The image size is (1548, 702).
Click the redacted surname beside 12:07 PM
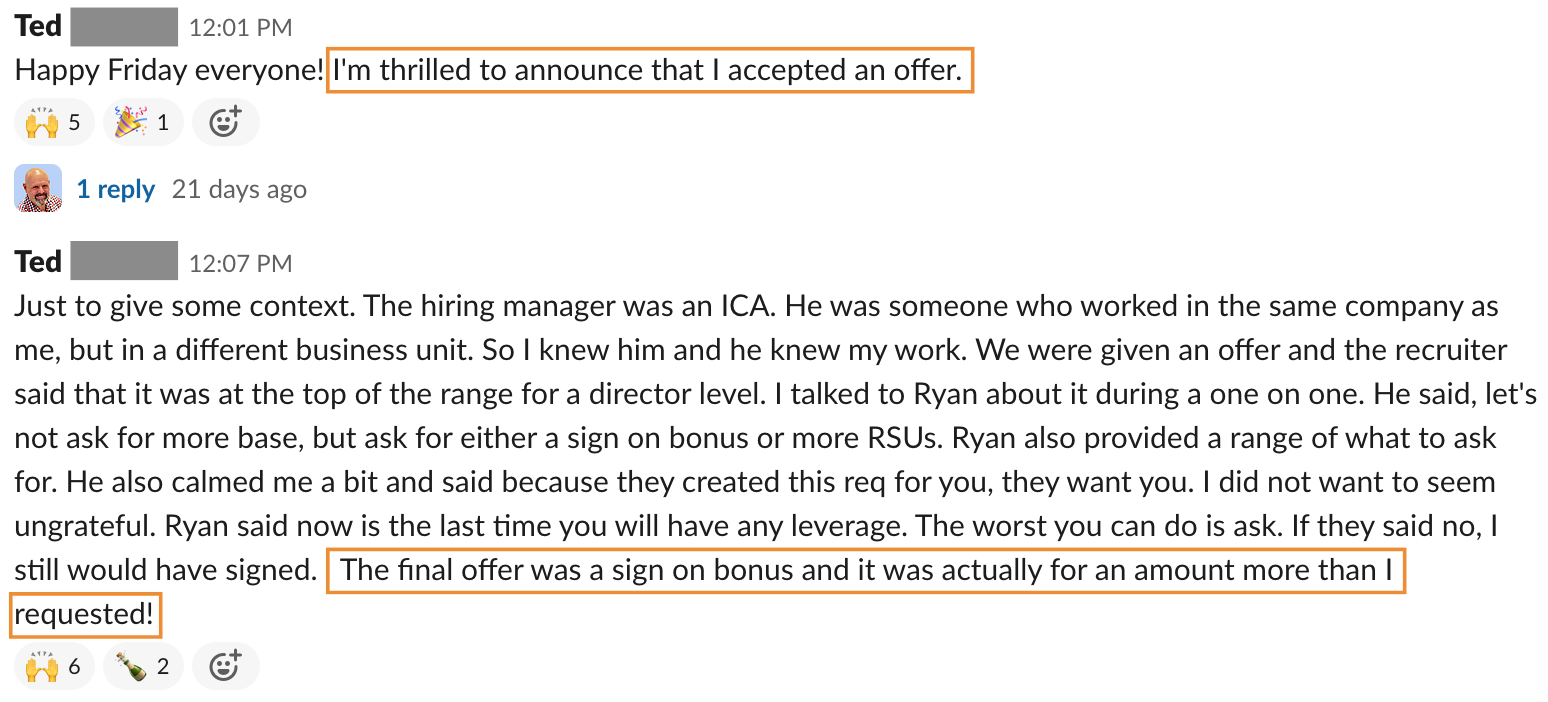[x=124, y=261]
